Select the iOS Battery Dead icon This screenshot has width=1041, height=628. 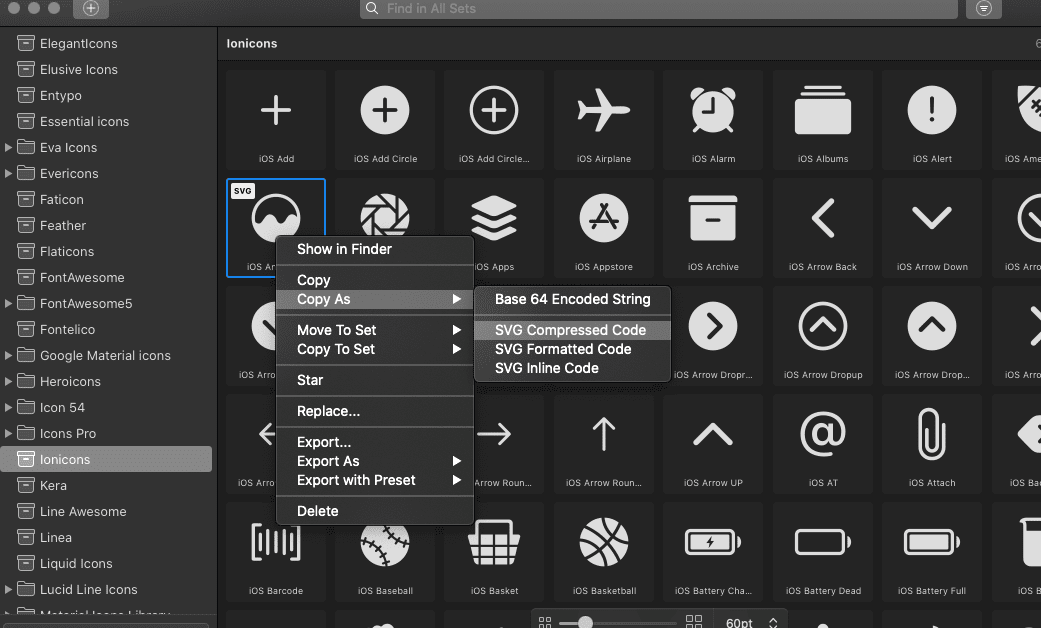tap(823, 552)
